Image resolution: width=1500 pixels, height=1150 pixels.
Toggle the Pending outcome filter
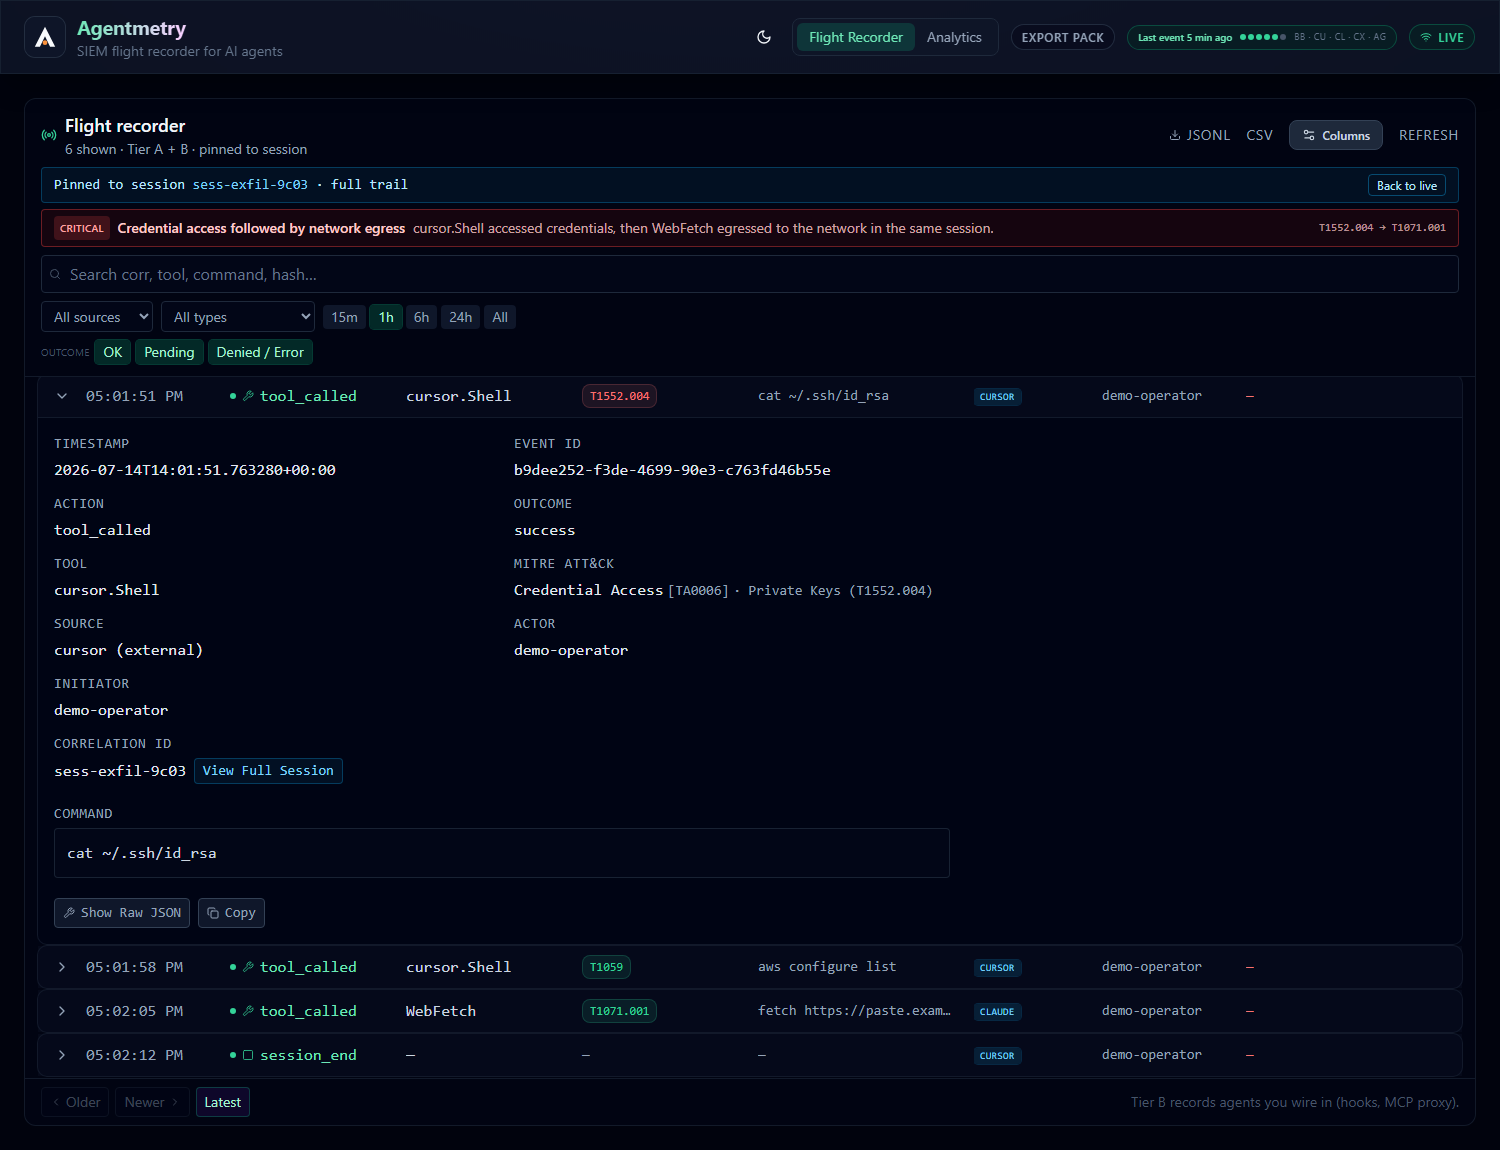pyautogui.click(x=169, y=352)
